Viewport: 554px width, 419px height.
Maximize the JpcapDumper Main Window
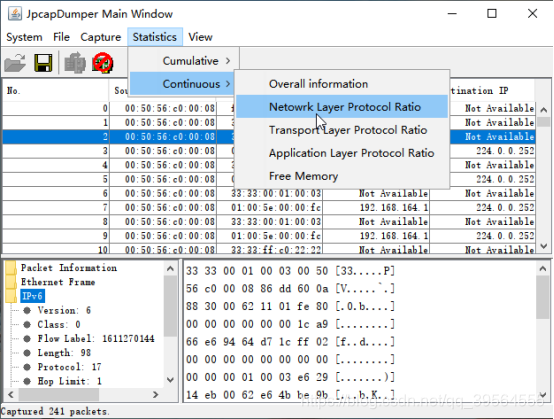[x=492, y=14]
